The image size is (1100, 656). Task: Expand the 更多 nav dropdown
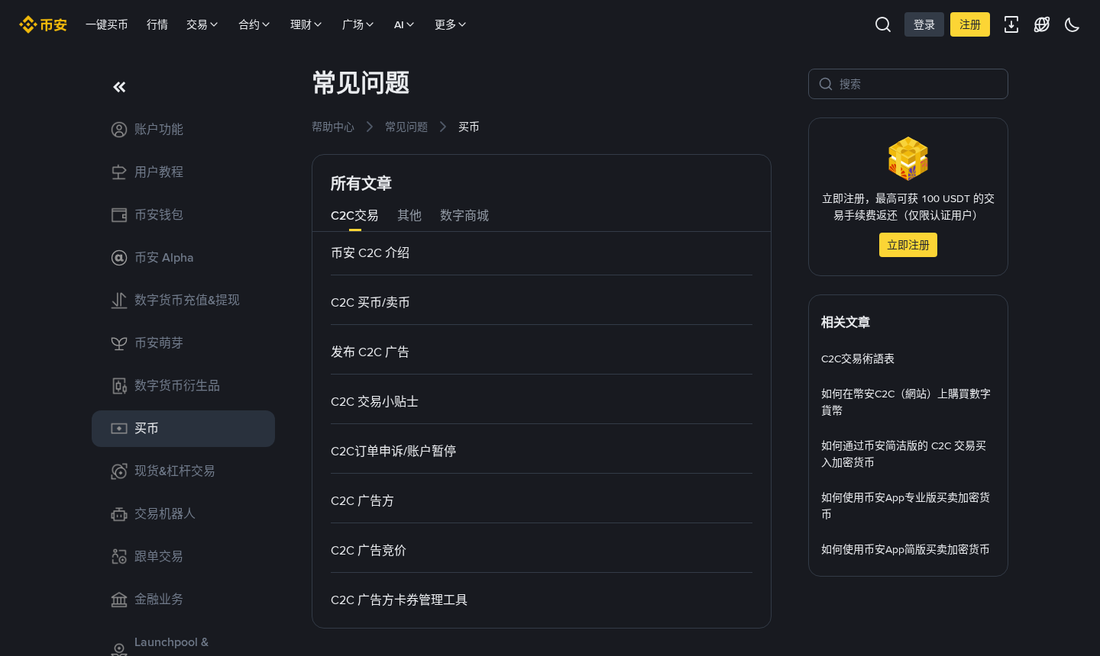point(450,25)
